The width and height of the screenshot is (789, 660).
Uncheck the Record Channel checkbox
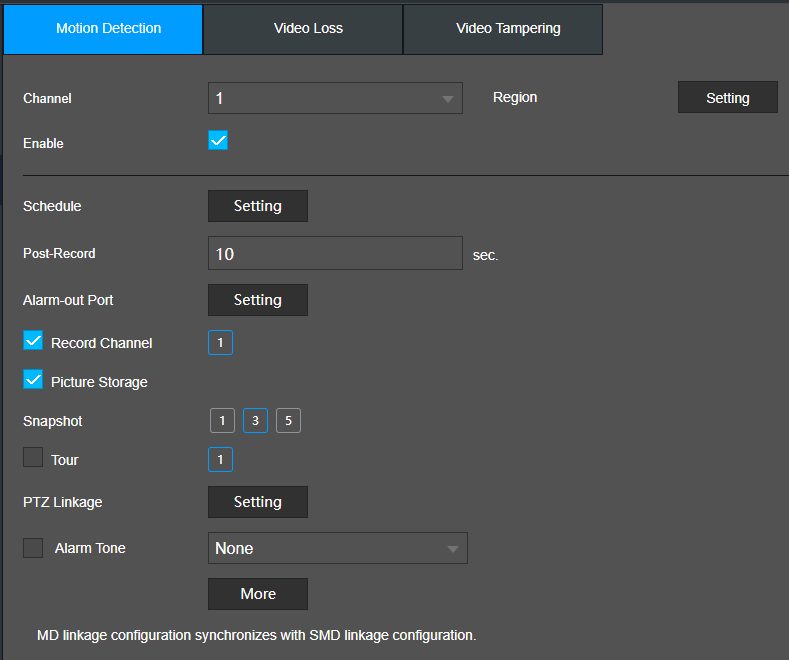point(33,341)
